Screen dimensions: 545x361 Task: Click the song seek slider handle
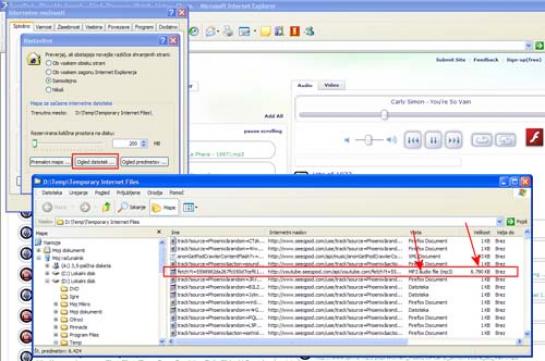[384, 115]
